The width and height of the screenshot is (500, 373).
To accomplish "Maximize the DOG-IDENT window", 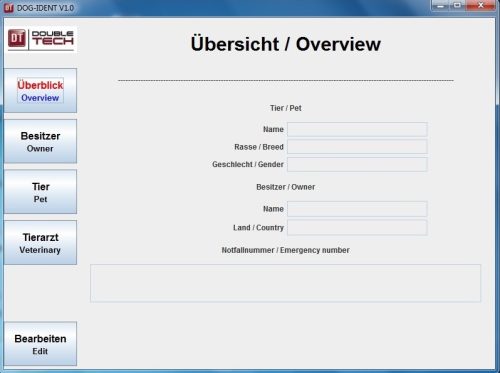I will point(458,5).
